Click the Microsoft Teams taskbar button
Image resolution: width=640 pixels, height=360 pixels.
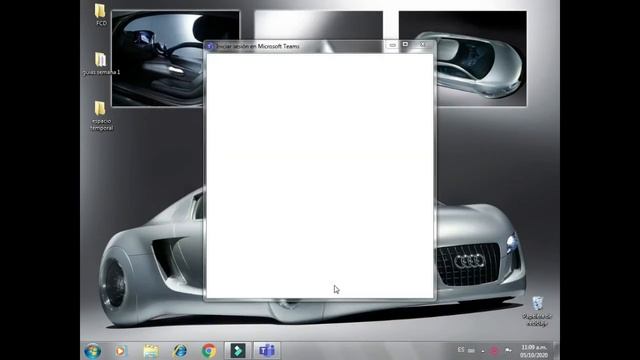(x=267, y=351)
